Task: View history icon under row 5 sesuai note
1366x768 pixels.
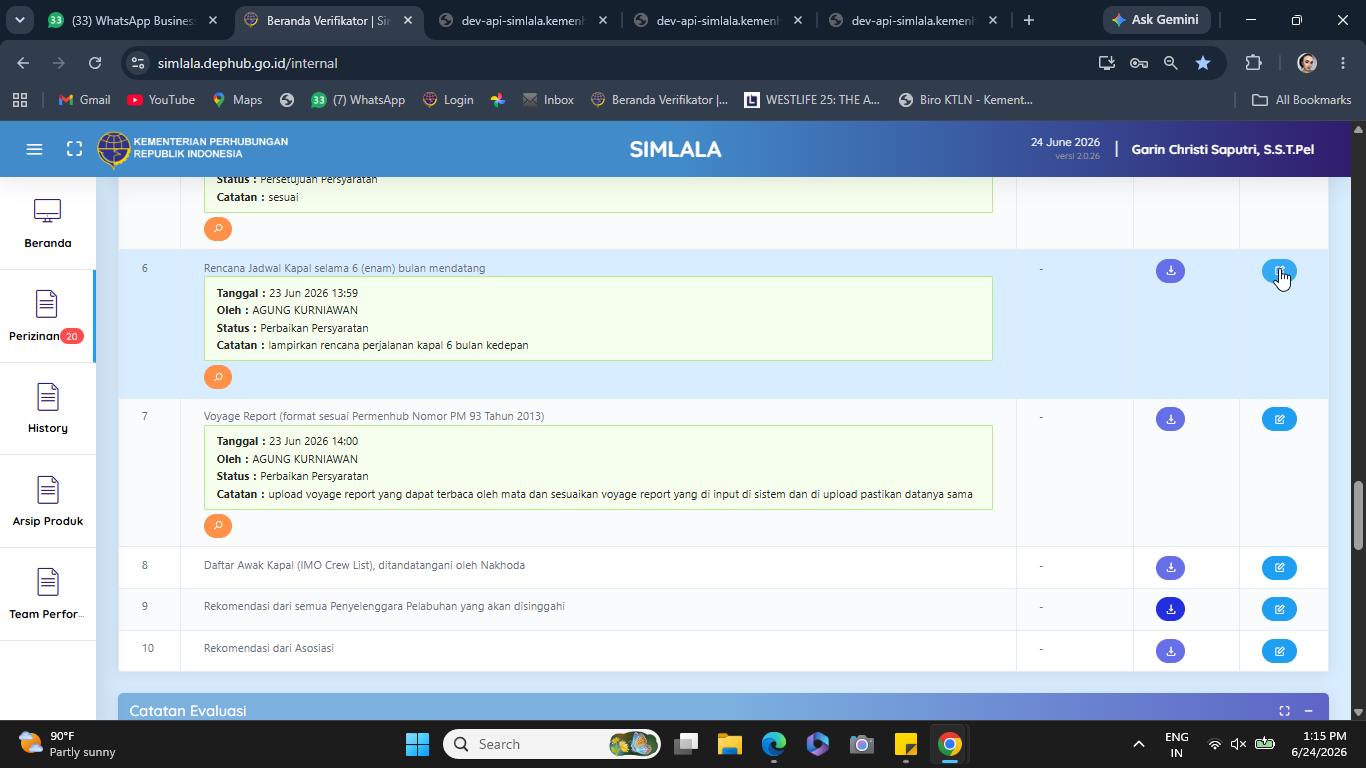Action: [x=217, y=229]
